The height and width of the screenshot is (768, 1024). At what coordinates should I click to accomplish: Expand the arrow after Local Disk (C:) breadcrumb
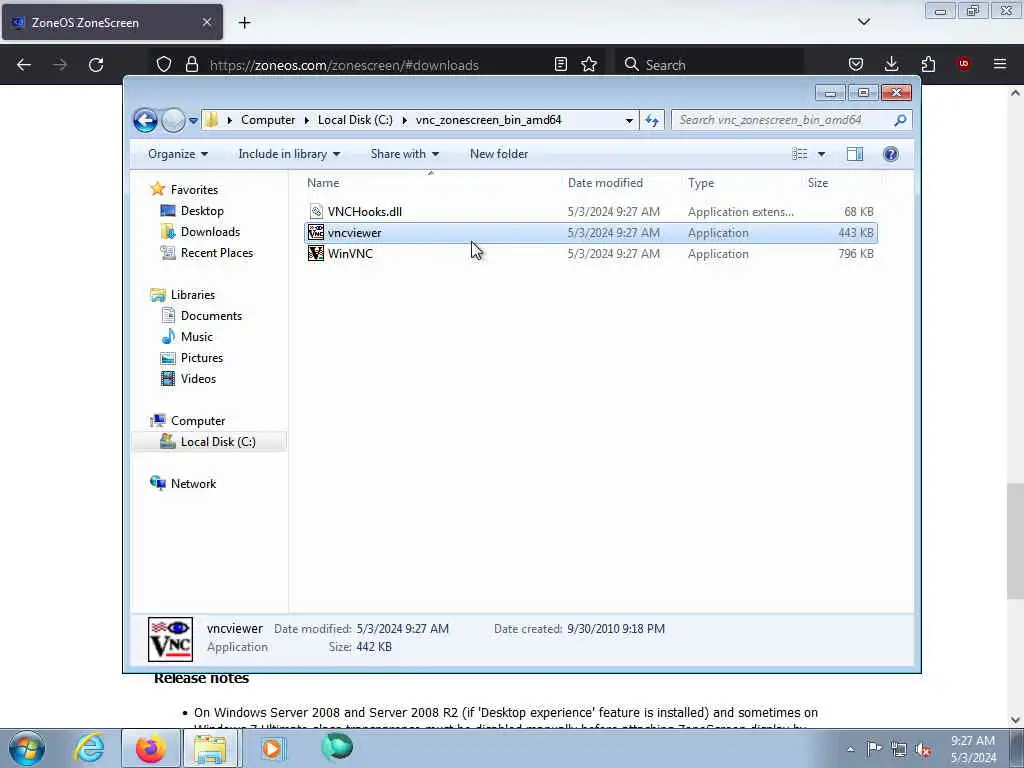coord(404,120)
